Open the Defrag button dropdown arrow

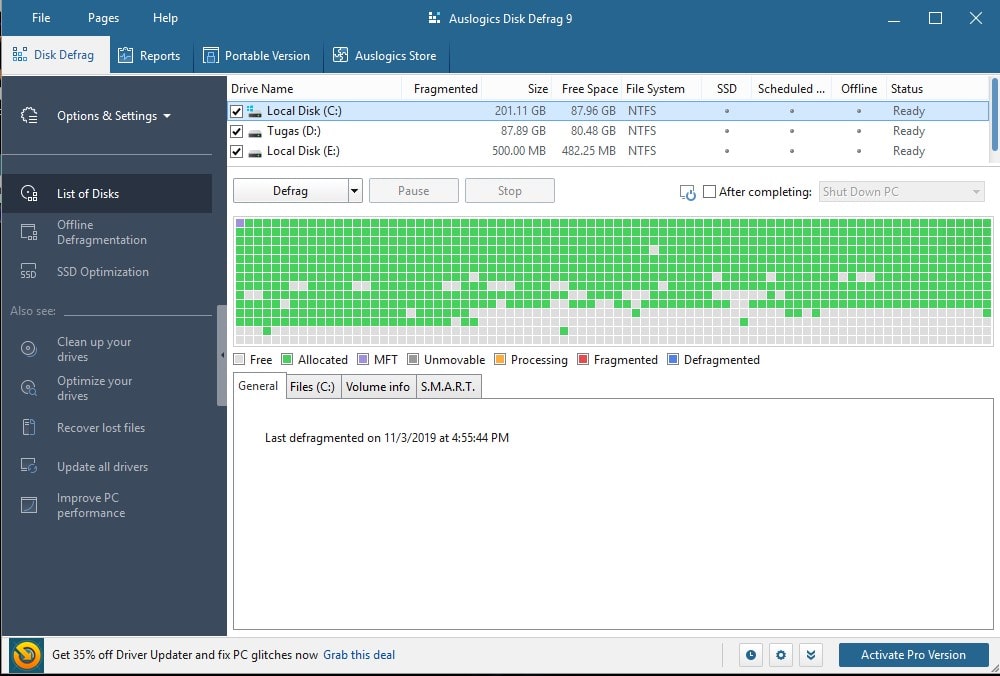(355, 191)
